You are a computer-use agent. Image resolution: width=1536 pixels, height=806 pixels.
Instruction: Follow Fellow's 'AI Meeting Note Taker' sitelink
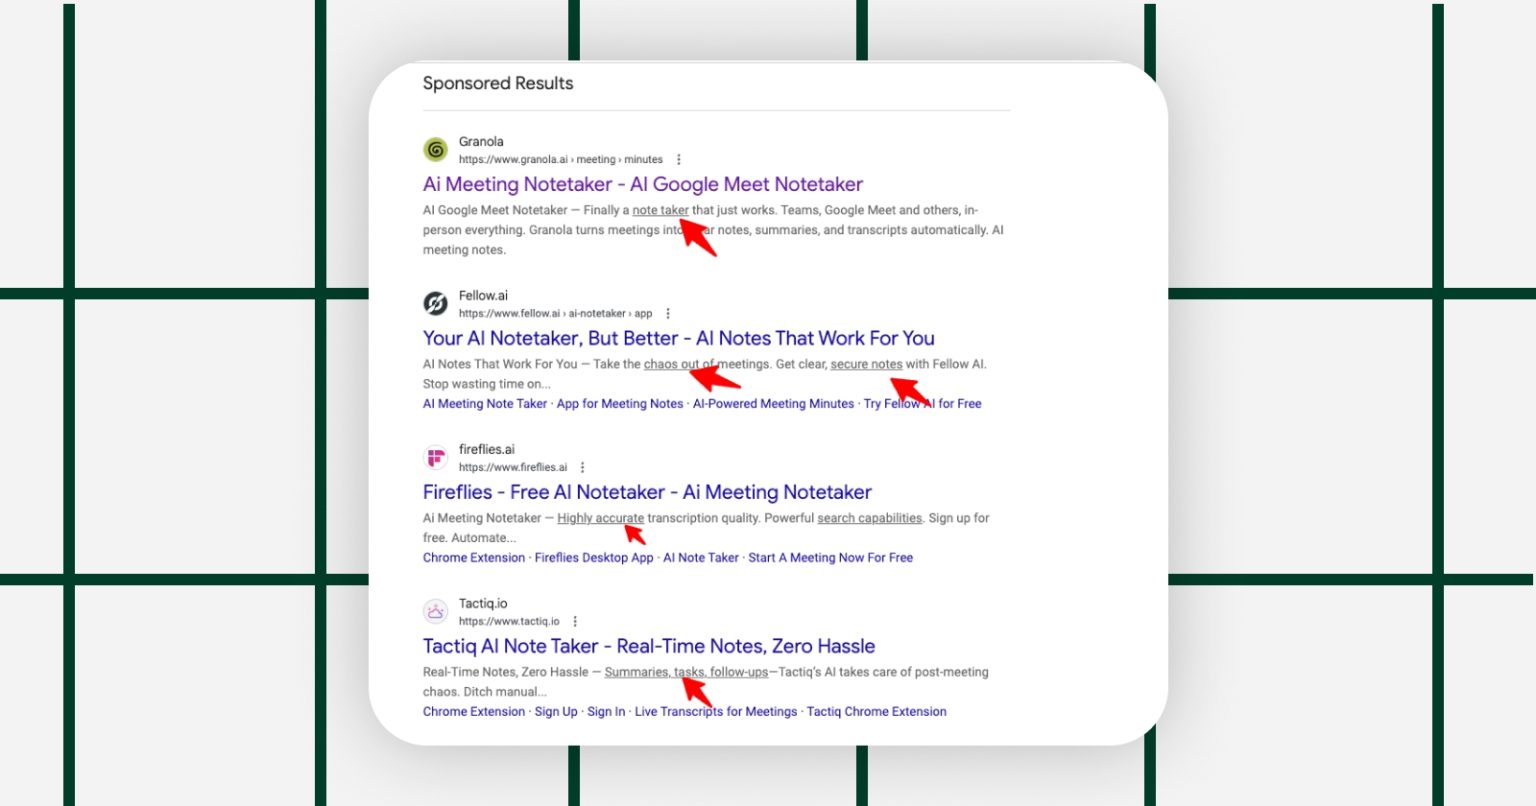(x=485, y=404)
